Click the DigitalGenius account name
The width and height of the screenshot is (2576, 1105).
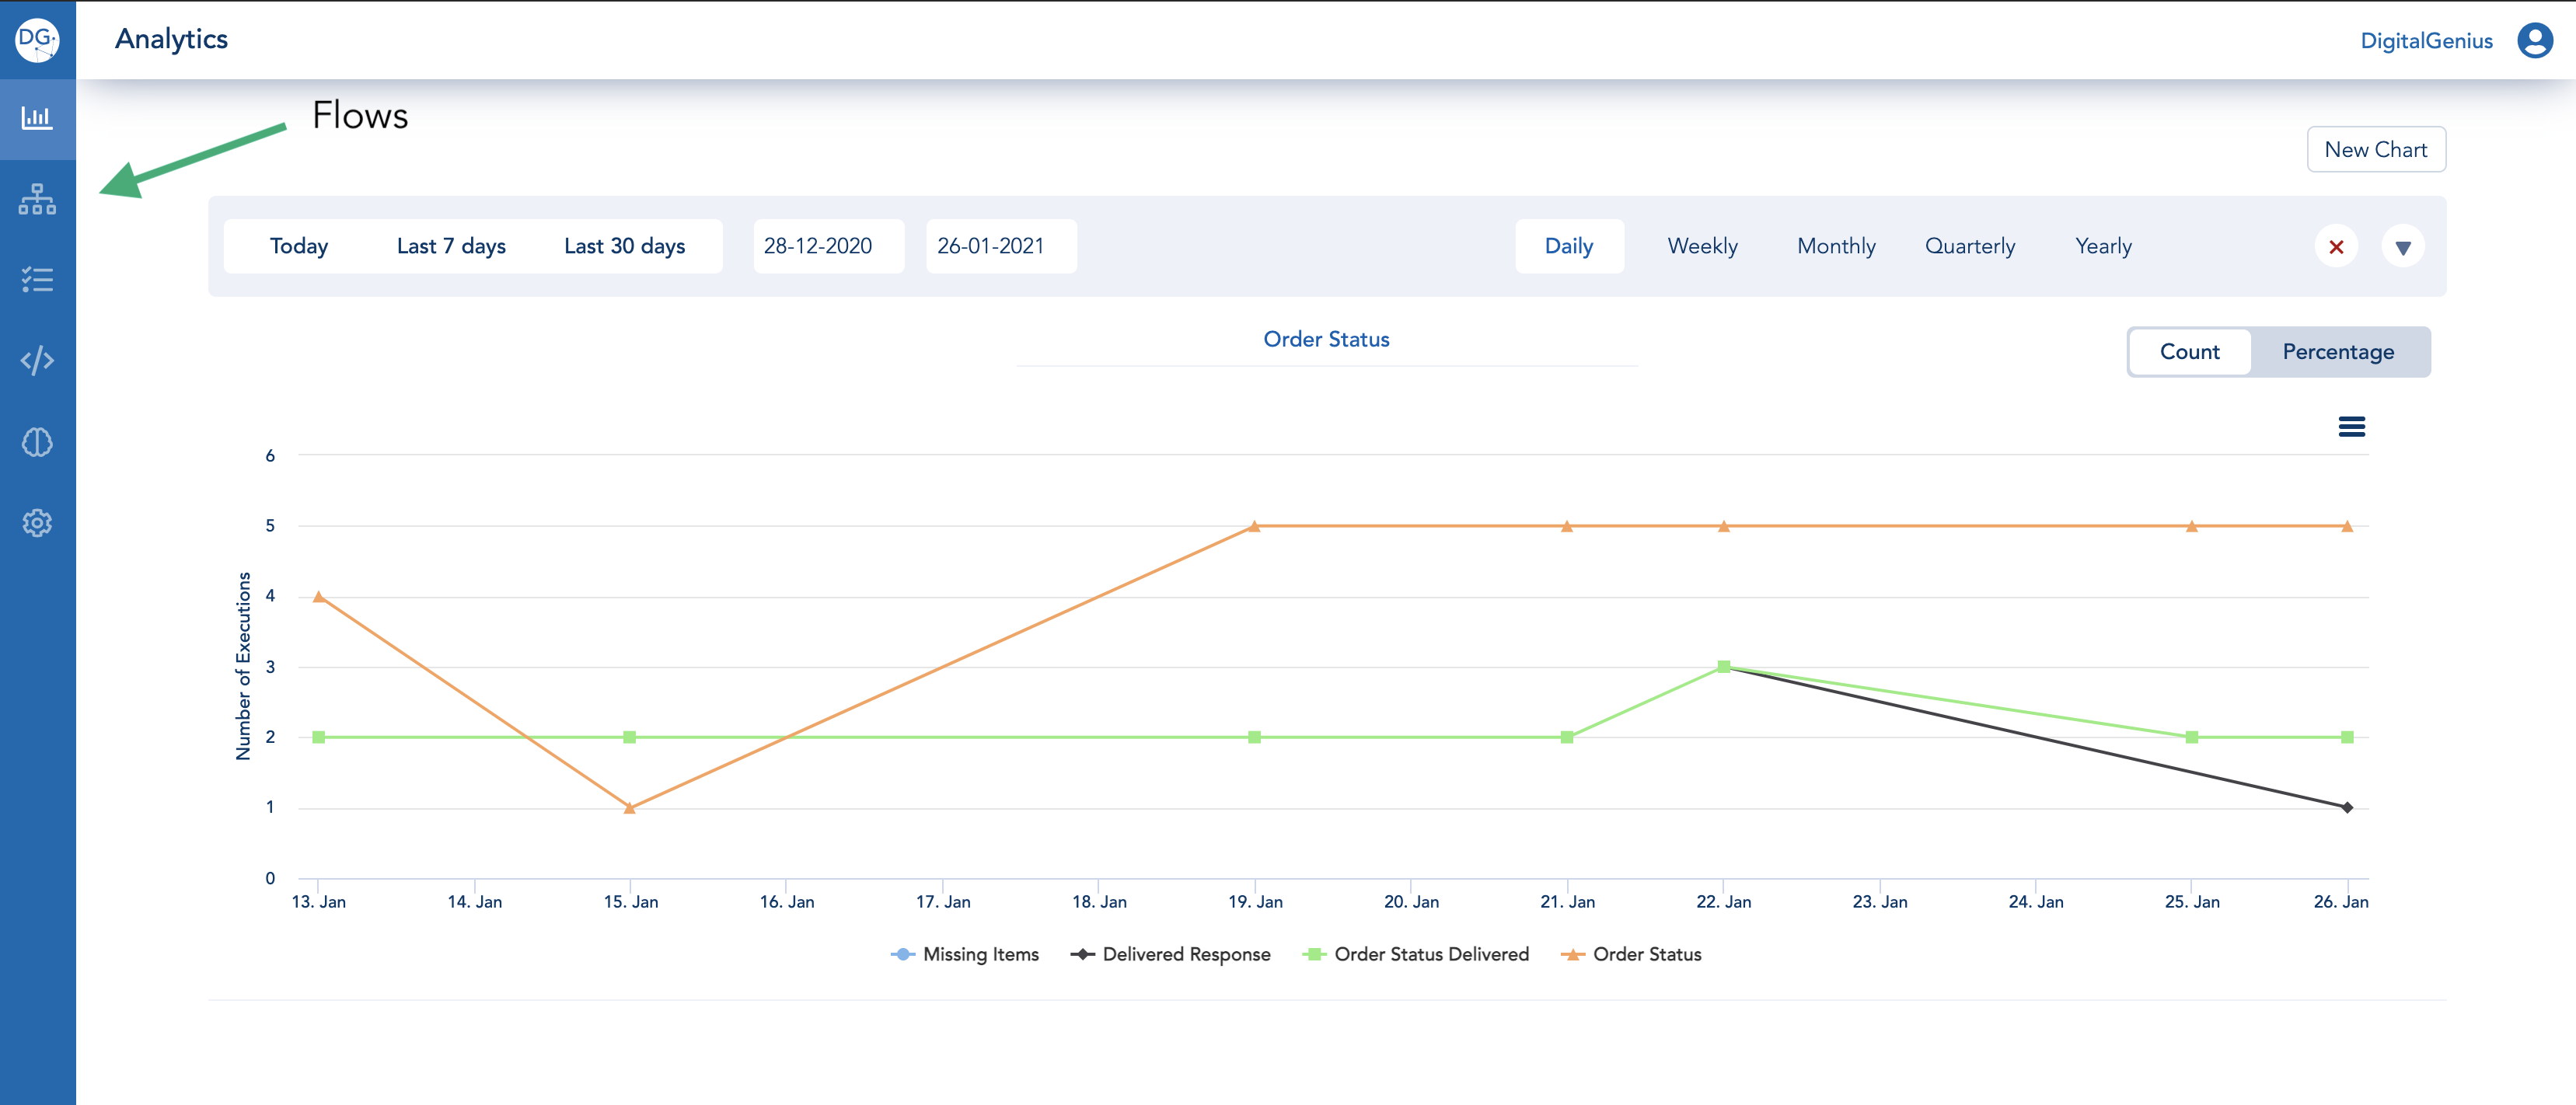tap(2426, 41)
